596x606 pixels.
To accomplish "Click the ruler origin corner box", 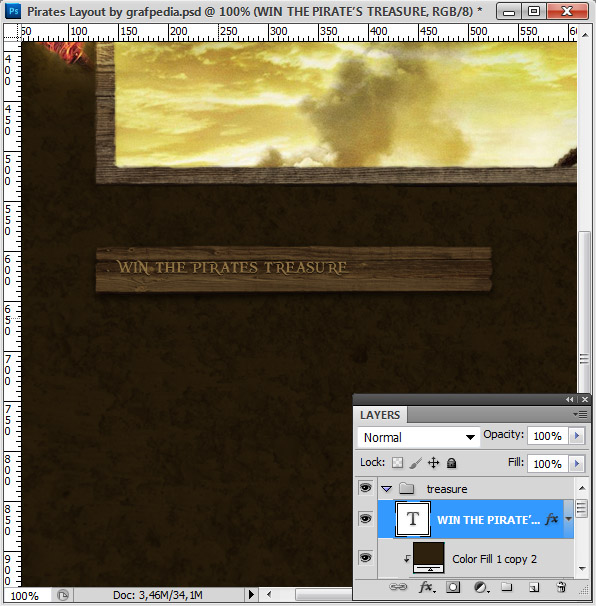I will click(12, 32).
